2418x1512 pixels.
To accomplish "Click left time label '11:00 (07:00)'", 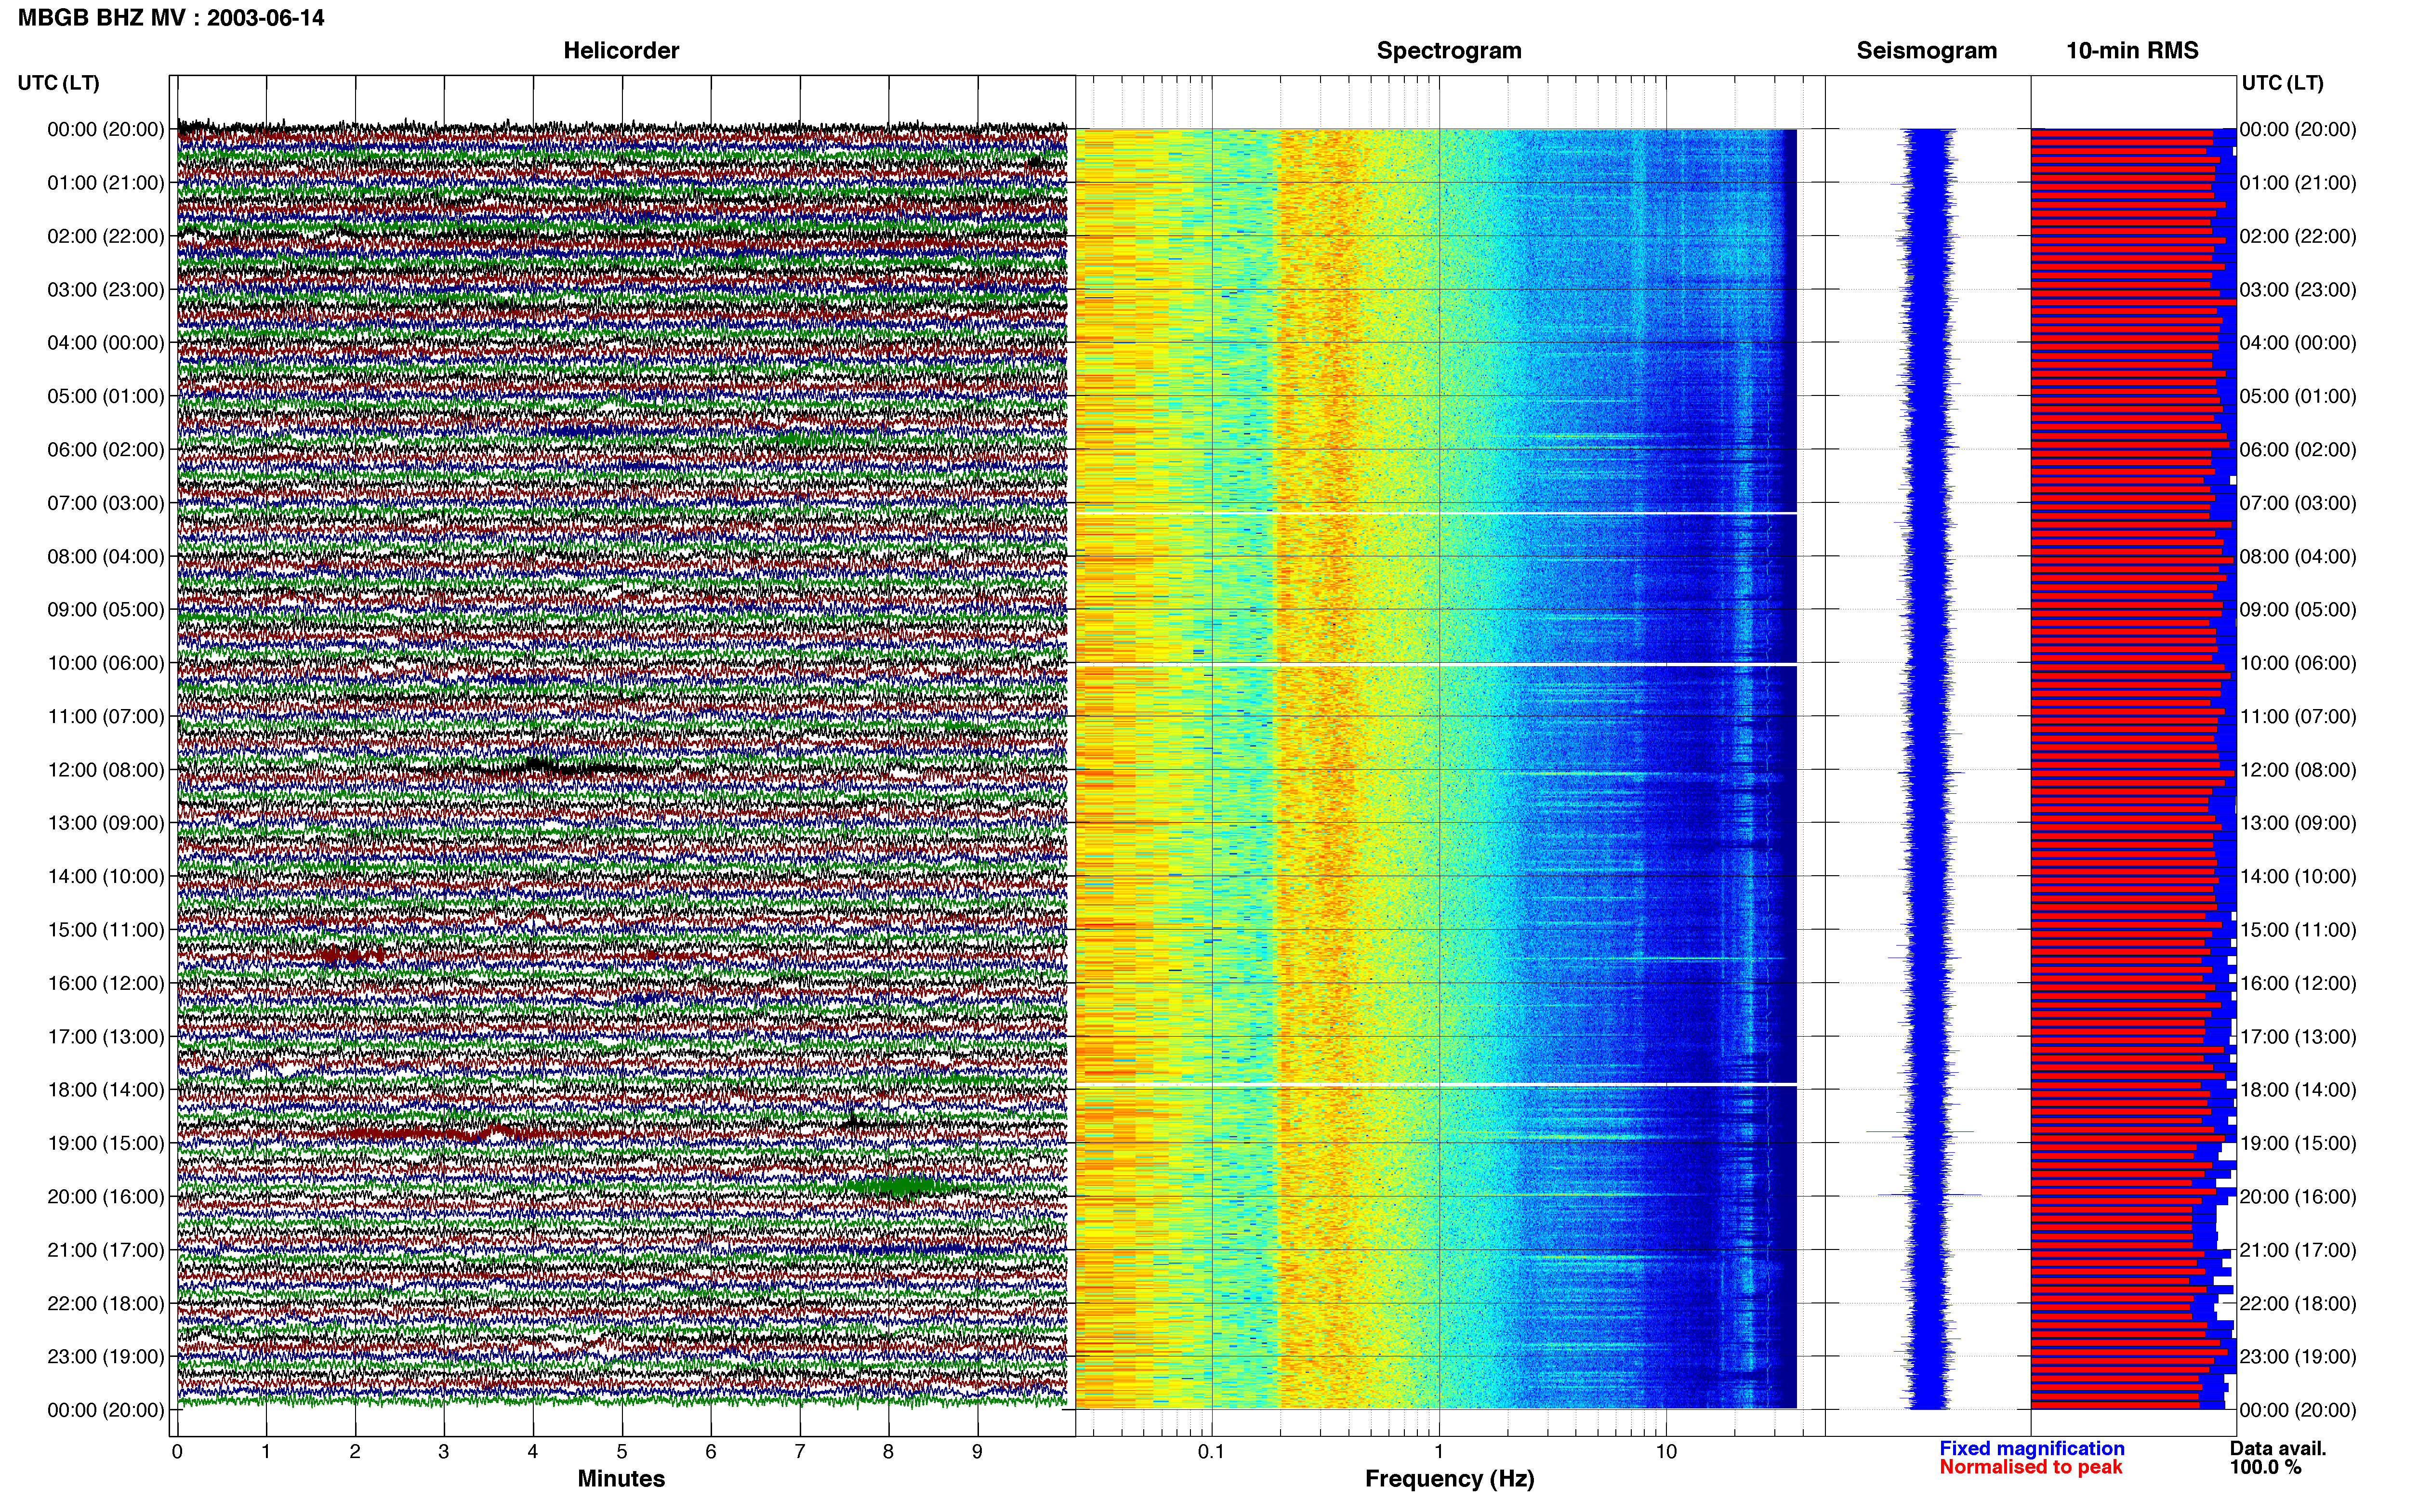I will [106, 716].
